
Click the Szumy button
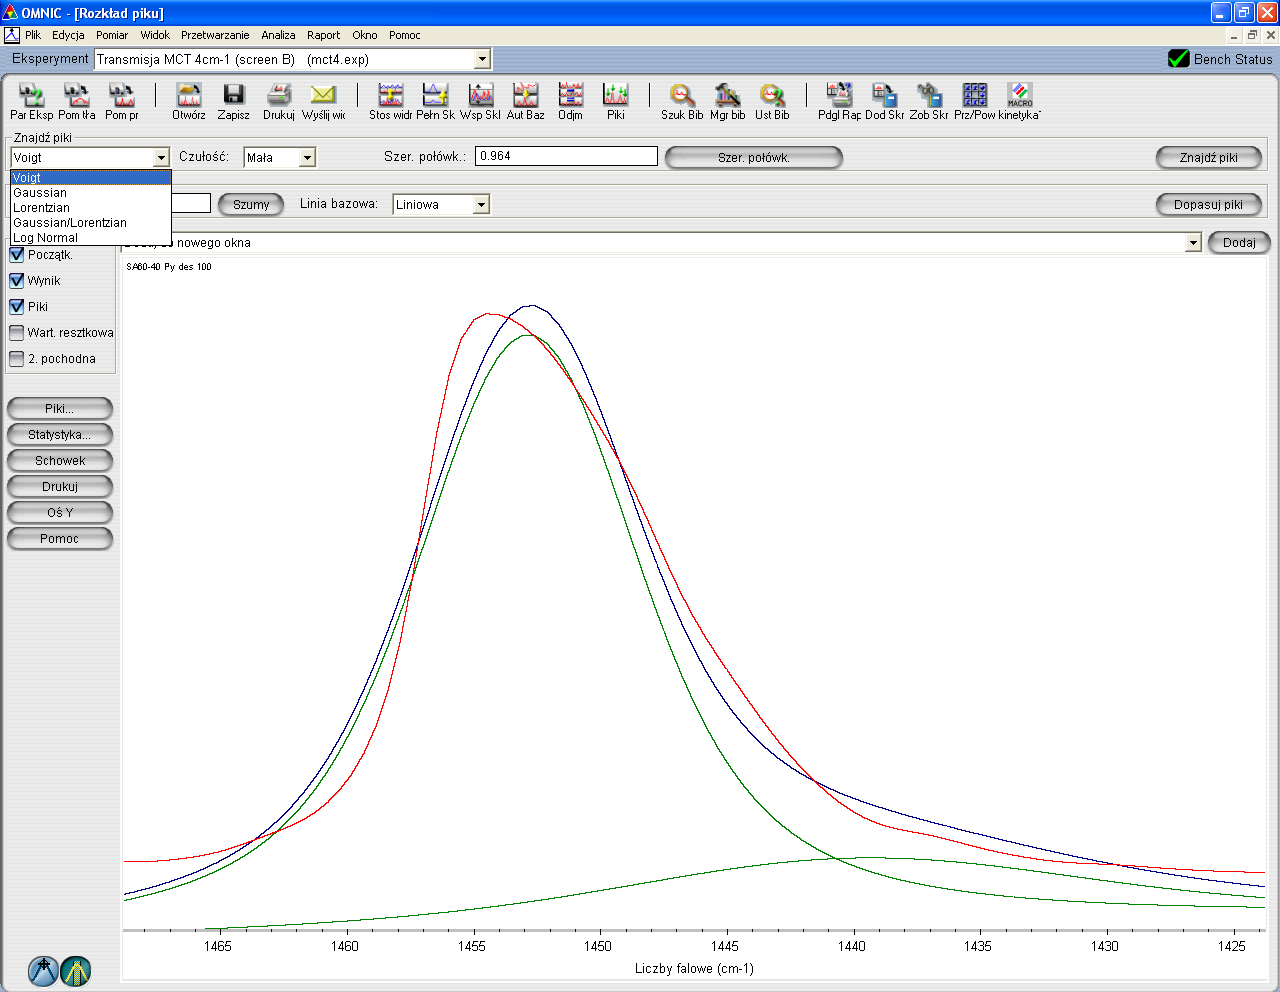[251, 205]
